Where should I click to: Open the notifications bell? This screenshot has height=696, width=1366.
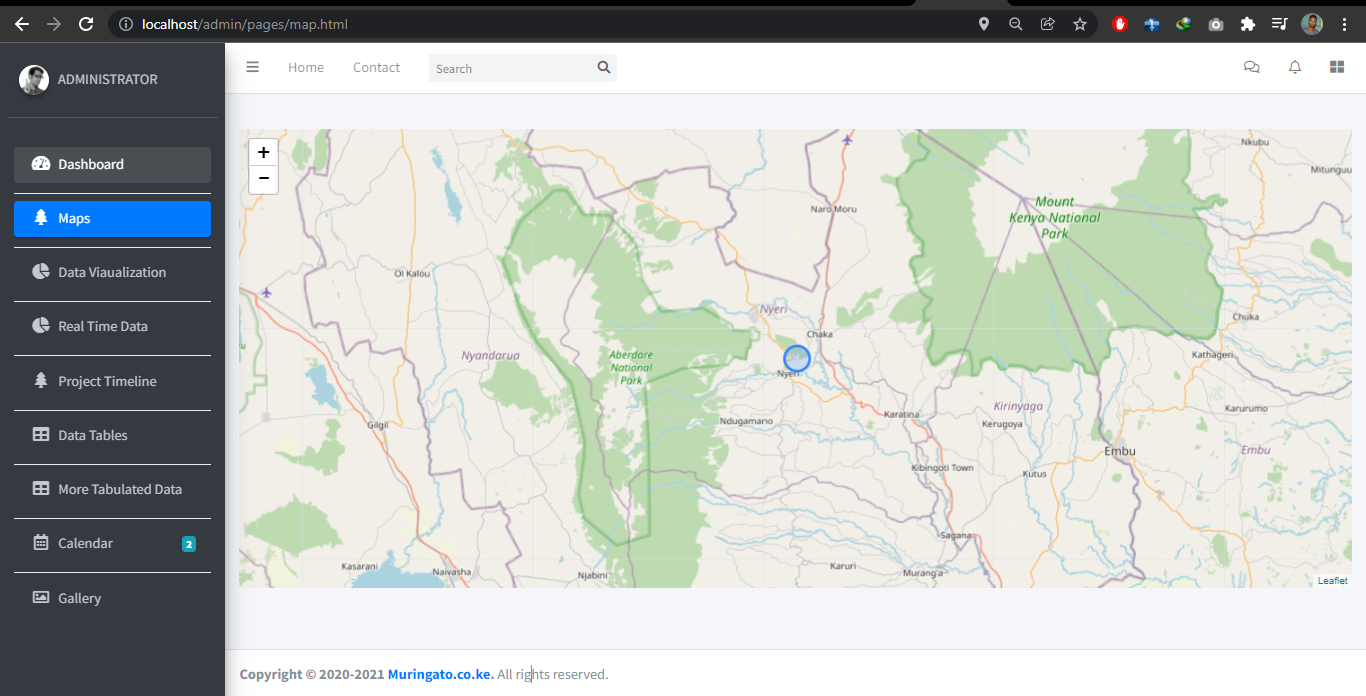pyautogui.click(x=1294, y=67)
